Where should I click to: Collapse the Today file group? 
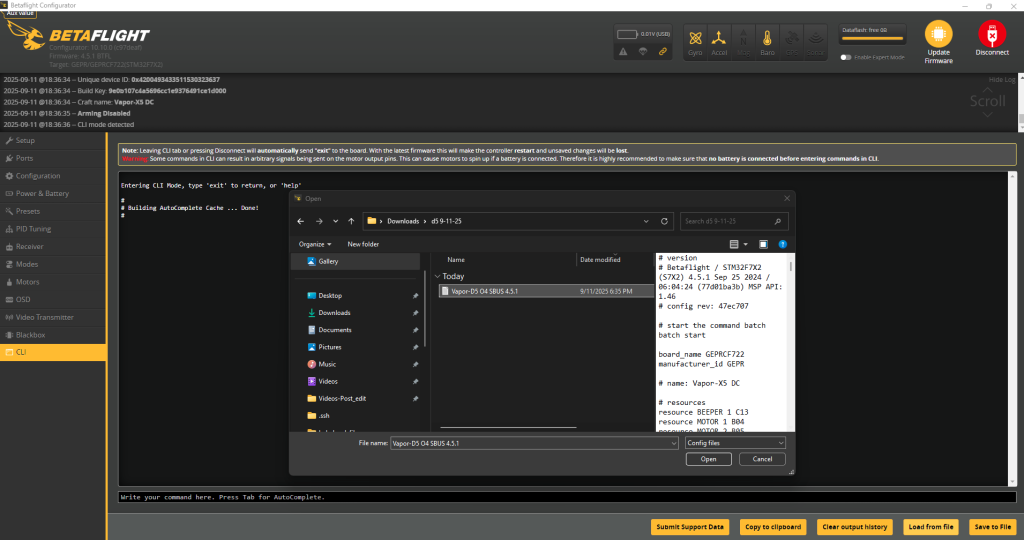(x=438, y=276)
